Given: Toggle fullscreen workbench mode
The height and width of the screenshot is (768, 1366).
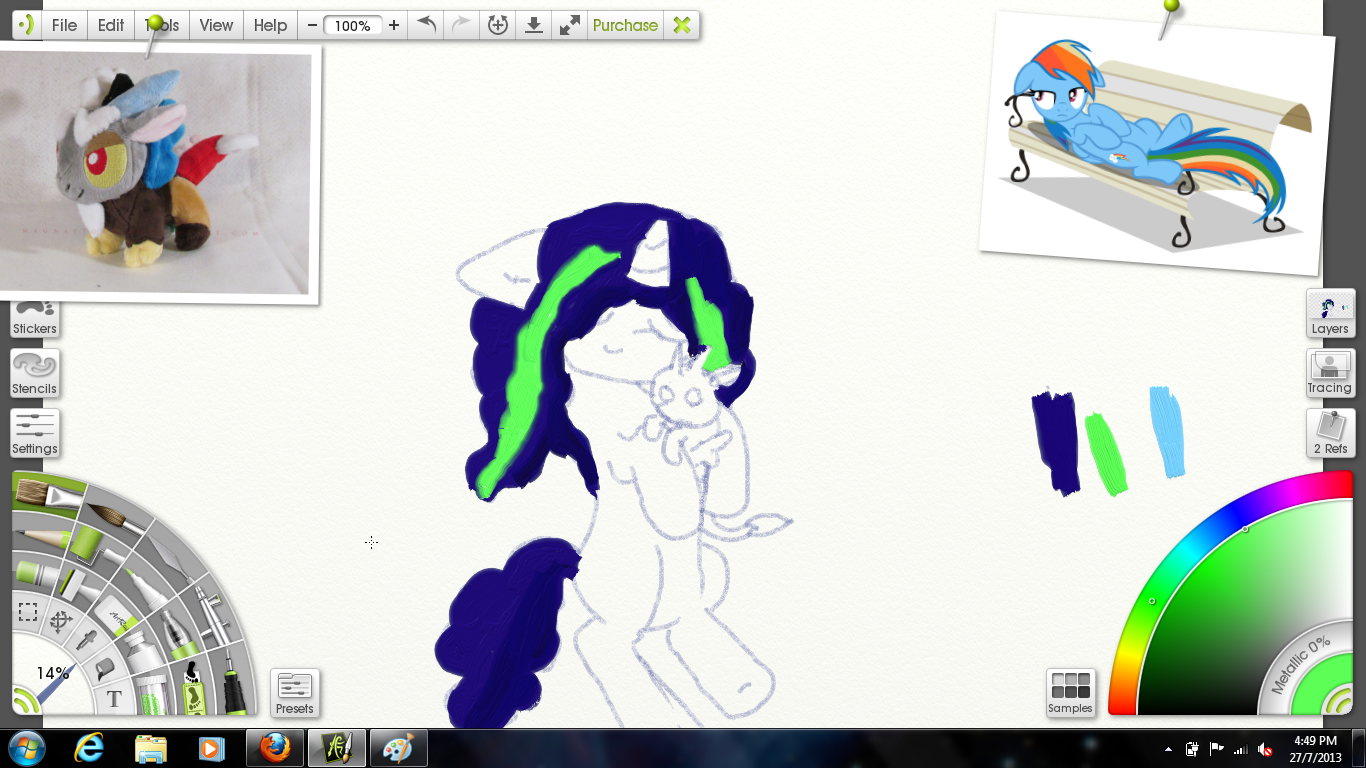Looking at the screenshot, I should pos(570,25).
